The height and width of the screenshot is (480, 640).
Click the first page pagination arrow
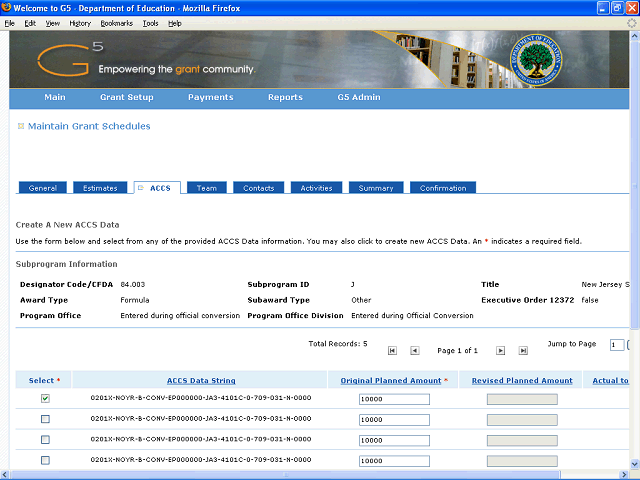pyautogui.click(x=392, y=351)
